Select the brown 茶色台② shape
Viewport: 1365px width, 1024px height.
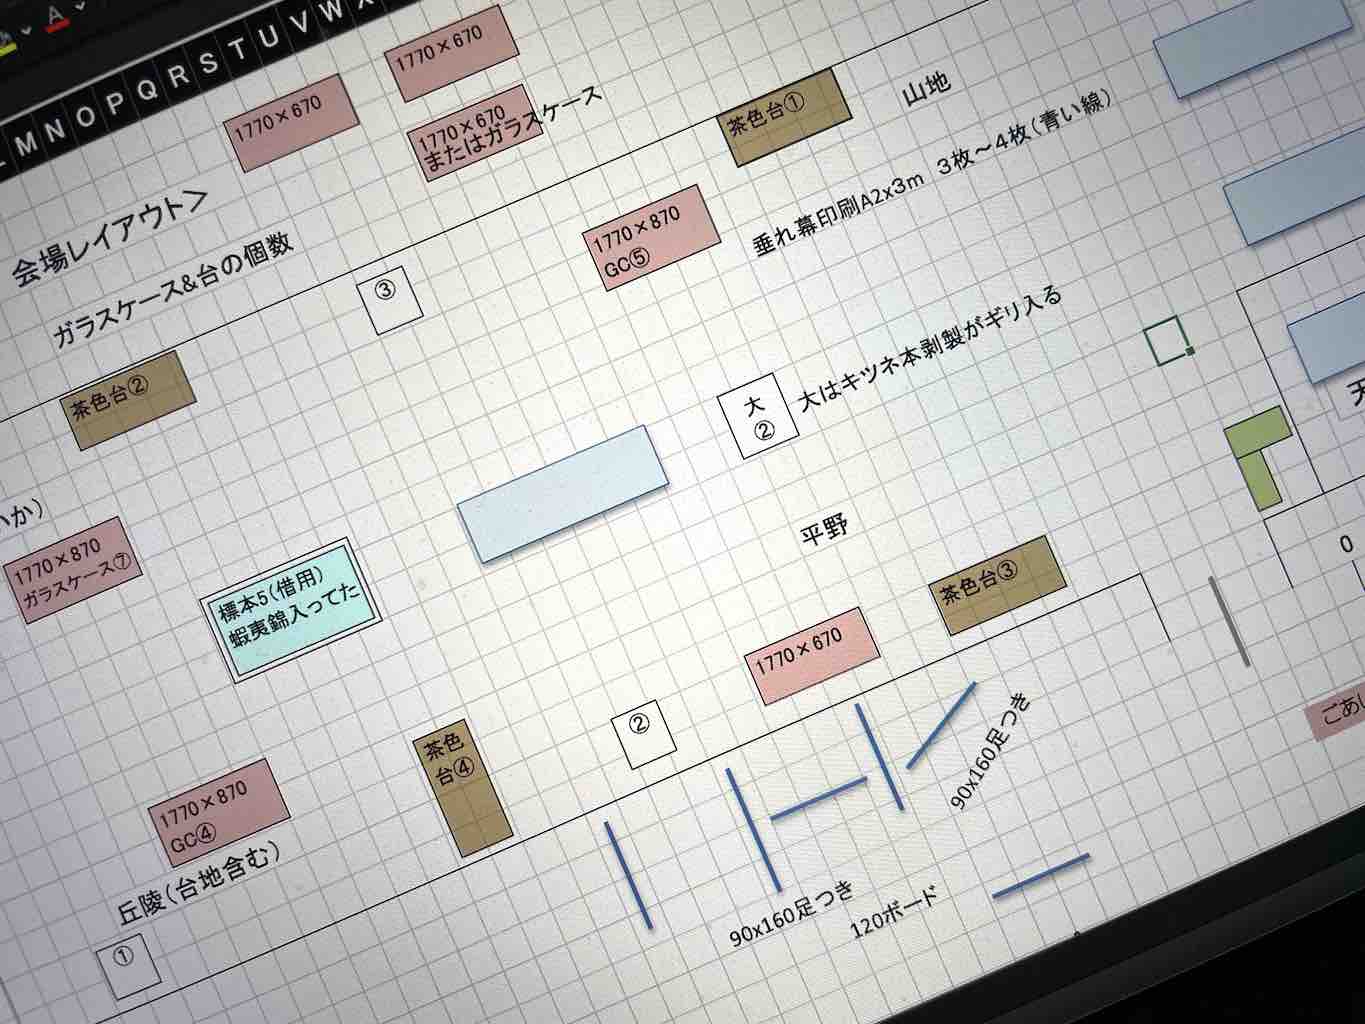[x=126, y=400]
